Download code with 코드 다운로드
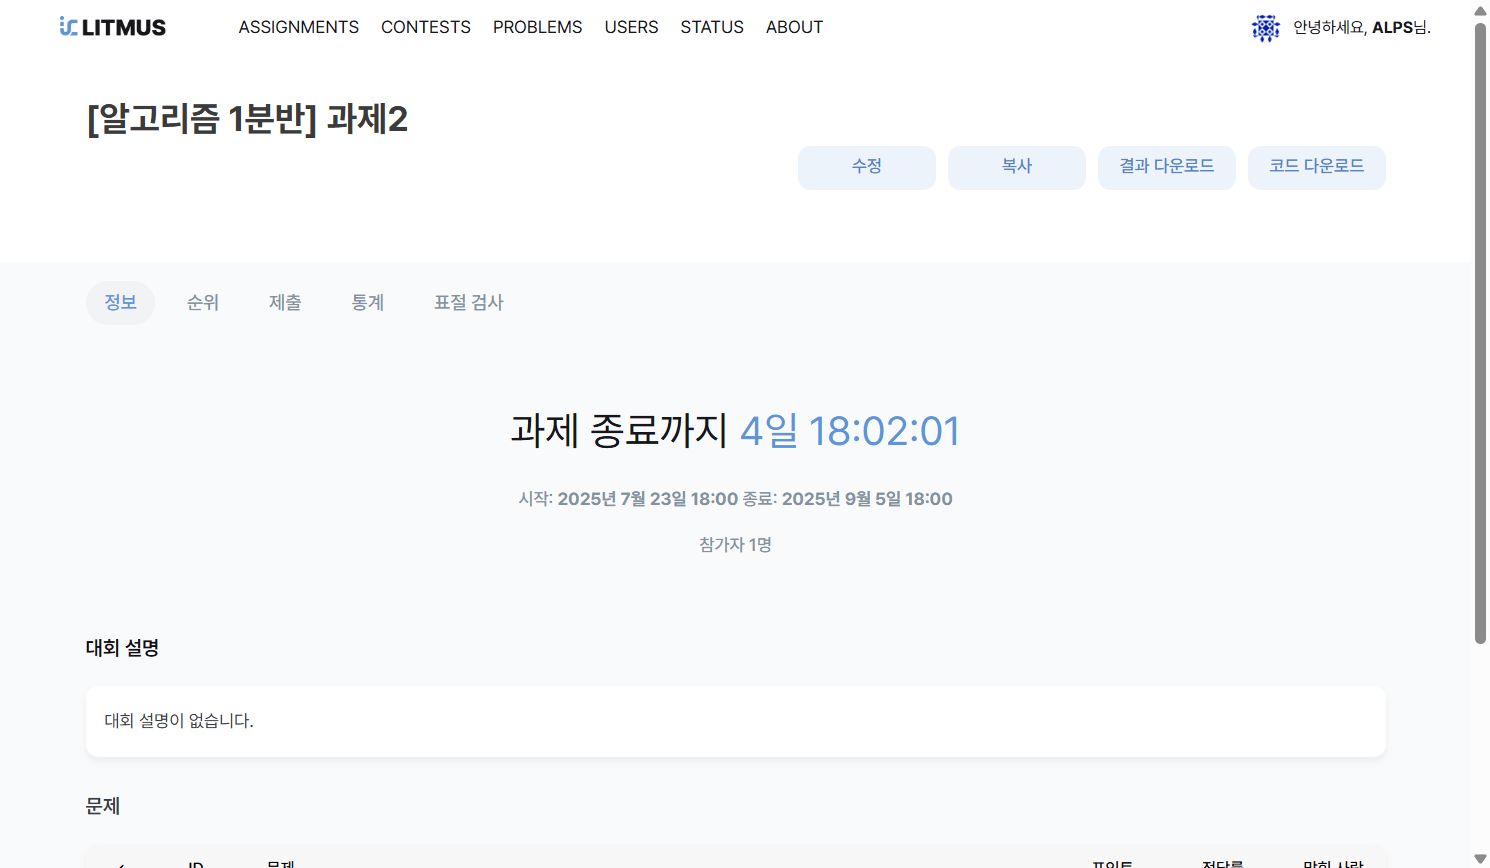This screenshot has width=1490, height=868. 1316,167
